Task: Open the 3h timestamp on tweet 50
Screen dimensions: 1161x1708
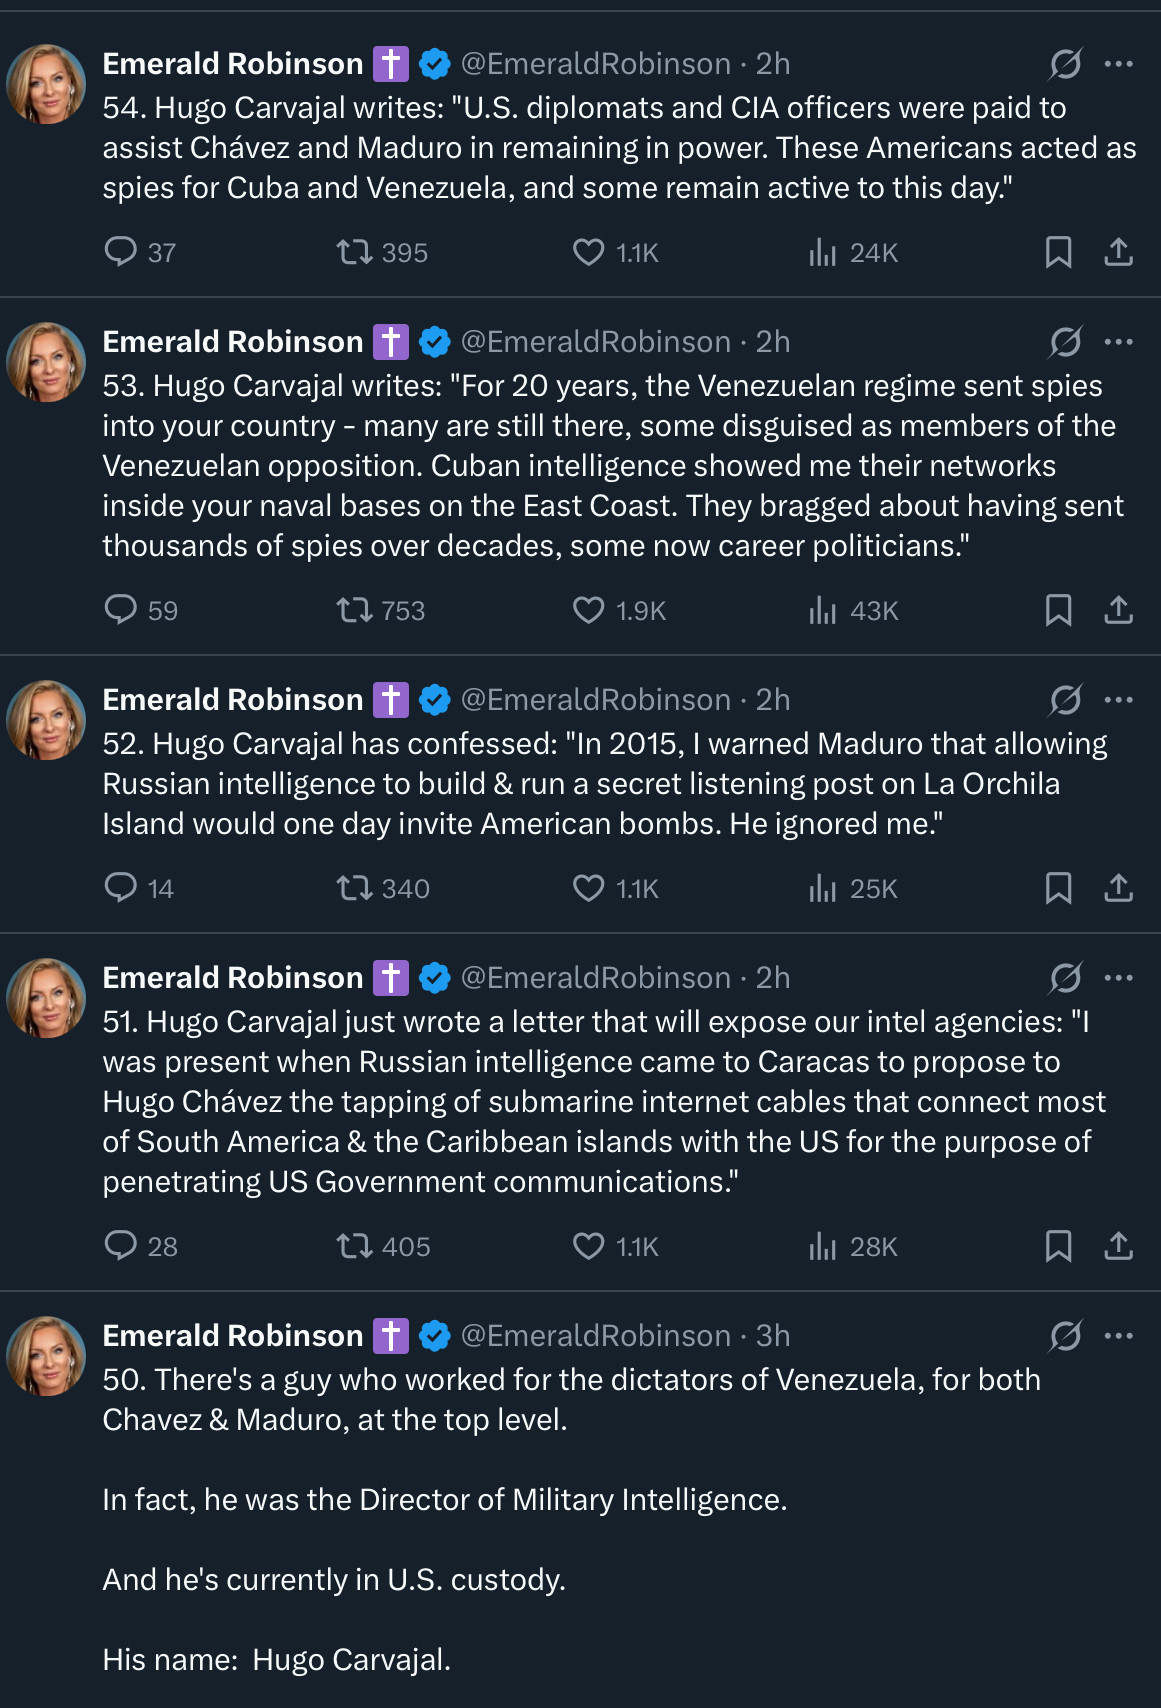Action: (773, 1336)
